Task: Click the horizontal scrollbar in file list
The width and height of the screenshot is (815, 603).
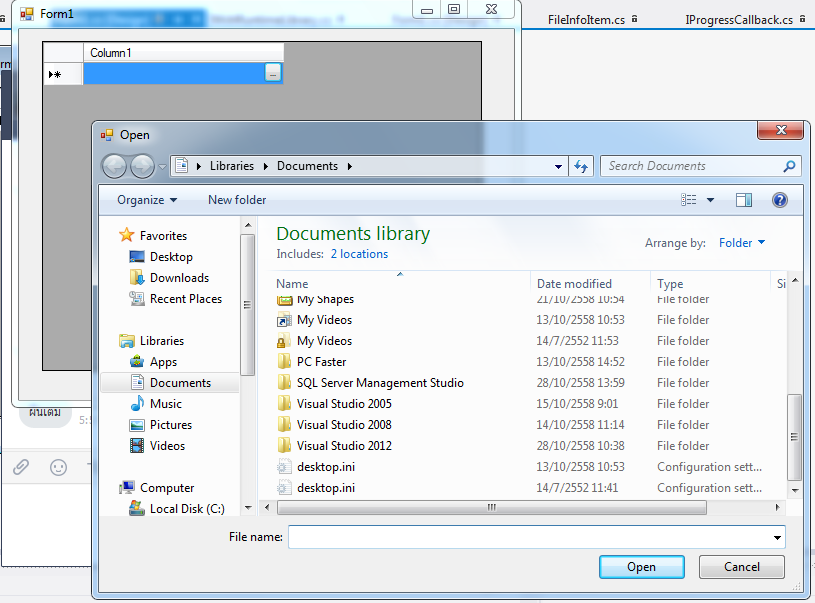Action: [x=490, y=508]
